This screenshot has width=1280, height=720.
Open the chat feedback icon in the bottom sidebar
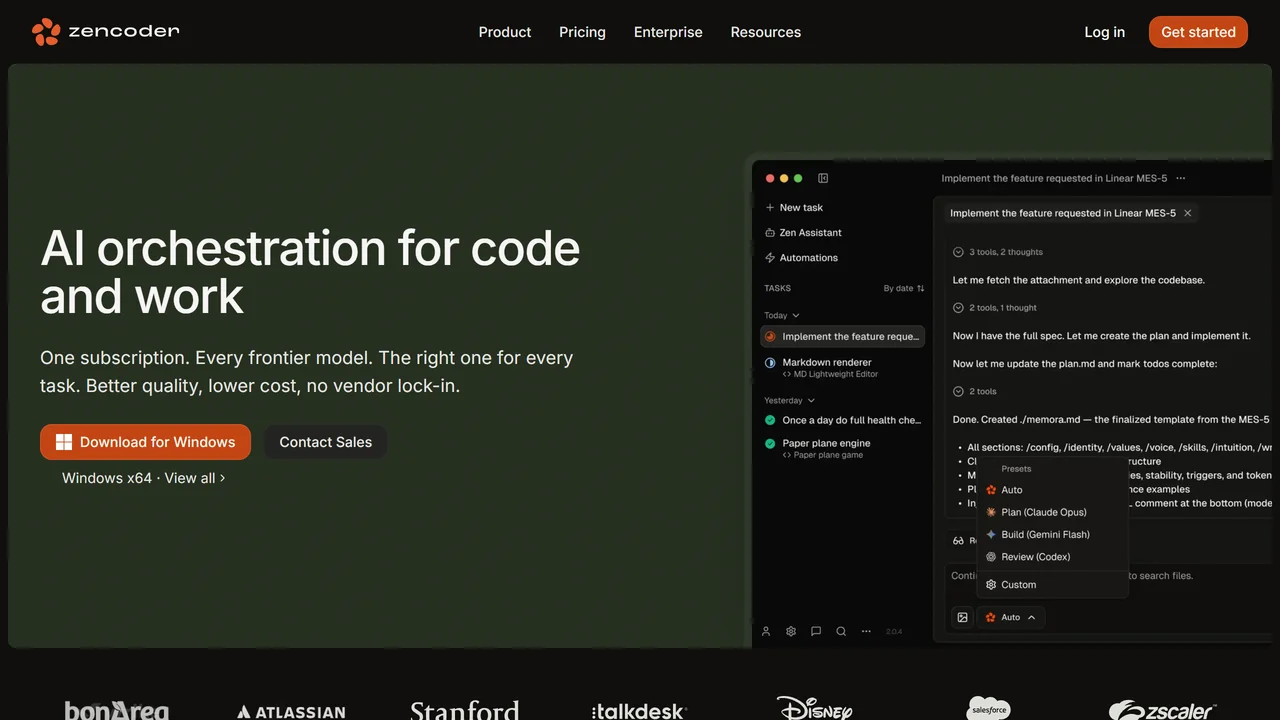point(816,631)
